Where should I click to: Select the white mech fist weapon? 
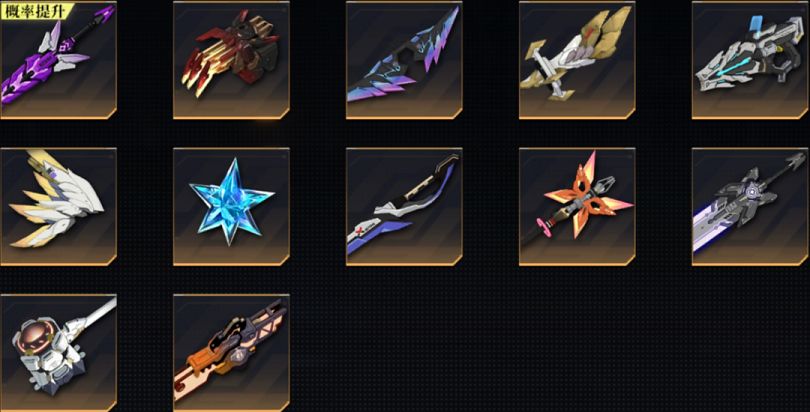(58, 353)
